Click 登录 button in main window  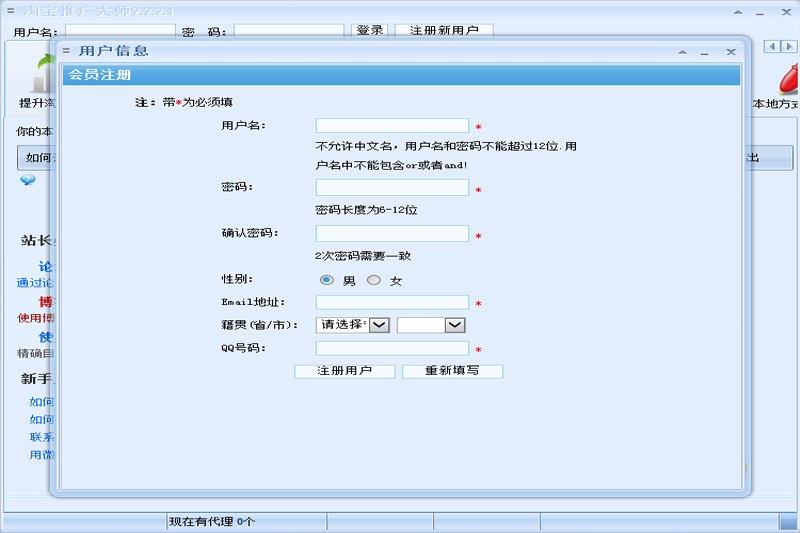click(369, 31)
